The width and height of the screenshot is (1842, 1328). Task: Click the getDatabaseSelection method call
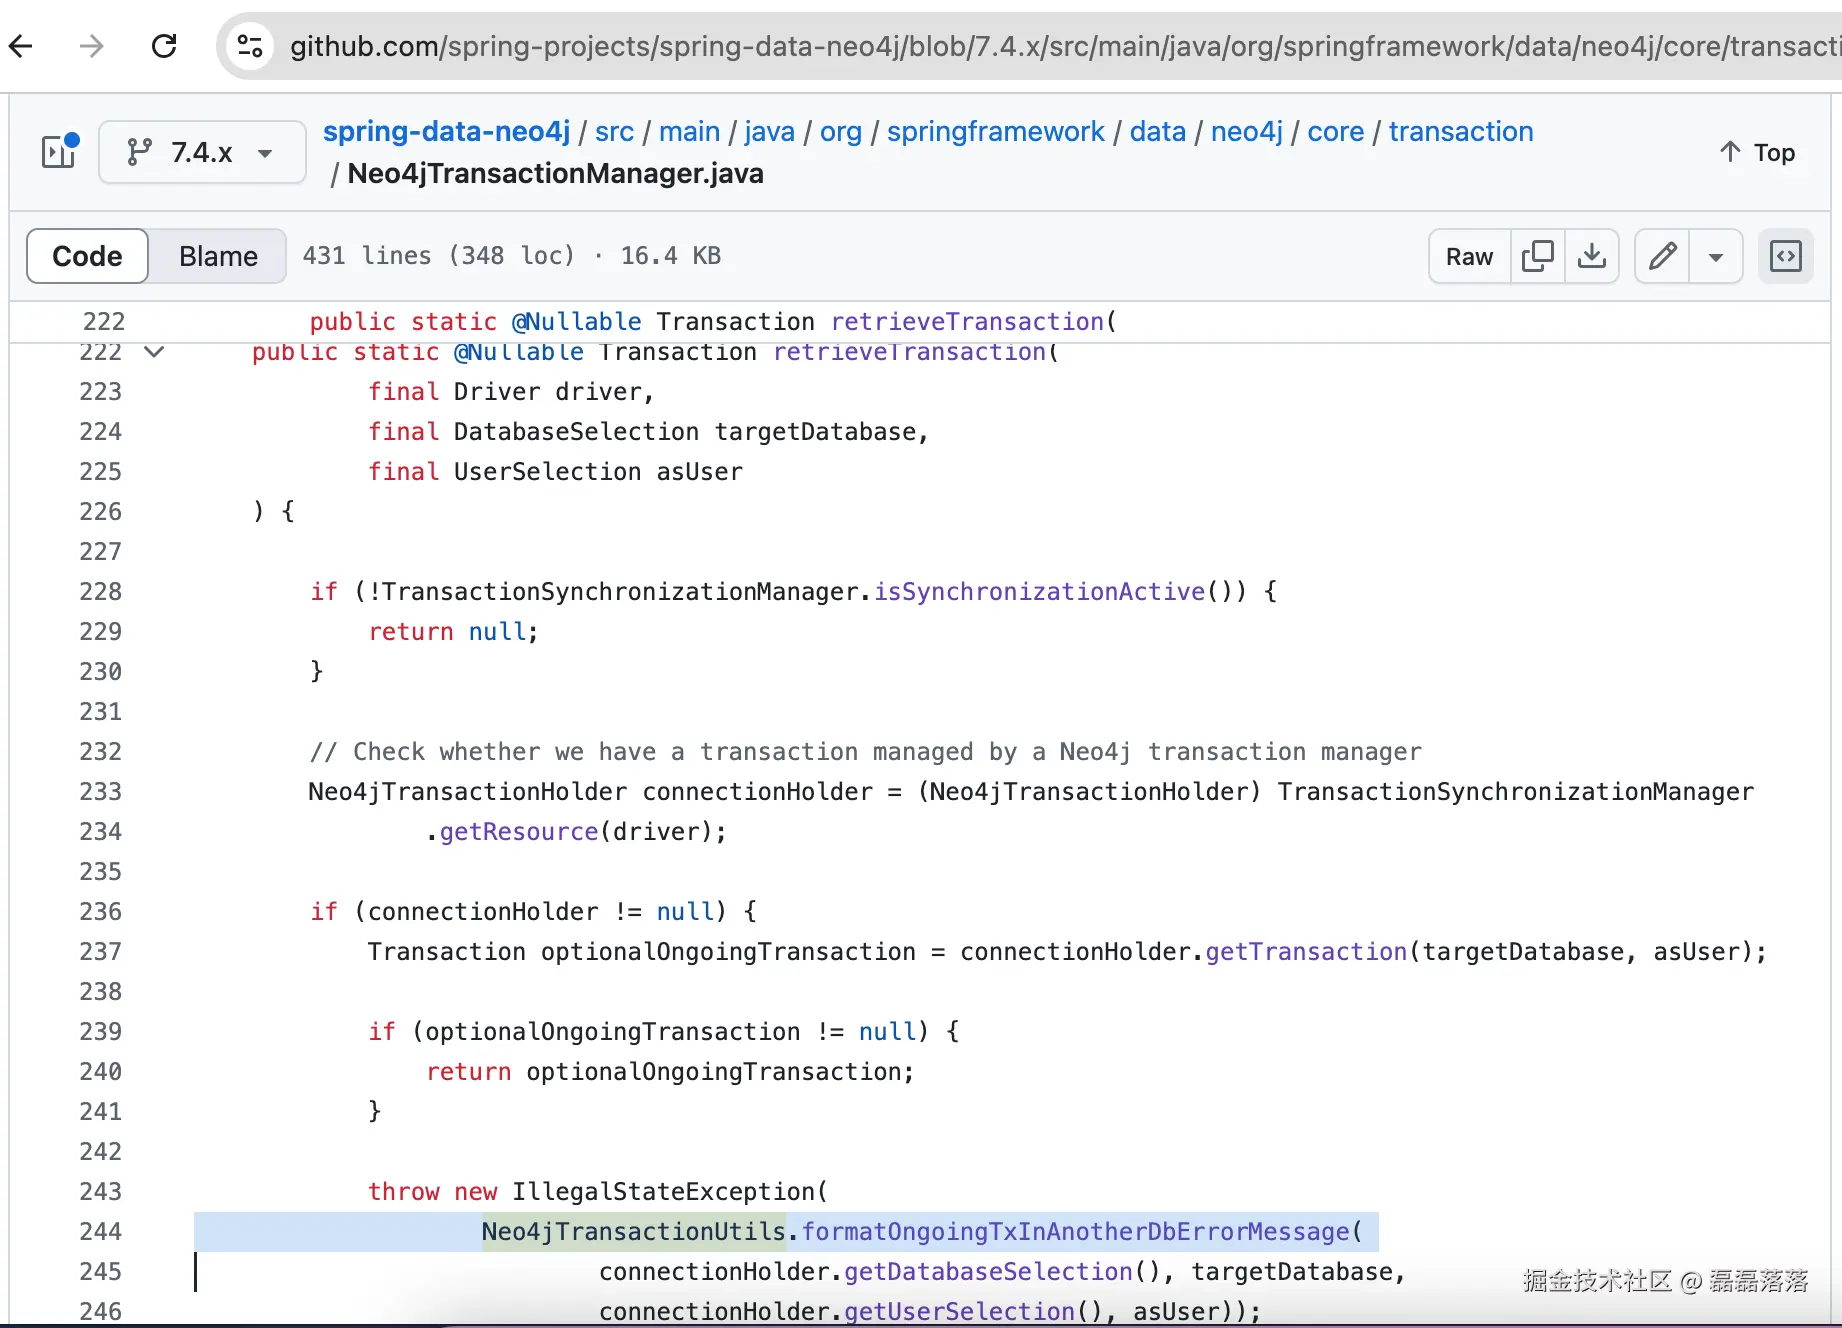(988, 1271)
